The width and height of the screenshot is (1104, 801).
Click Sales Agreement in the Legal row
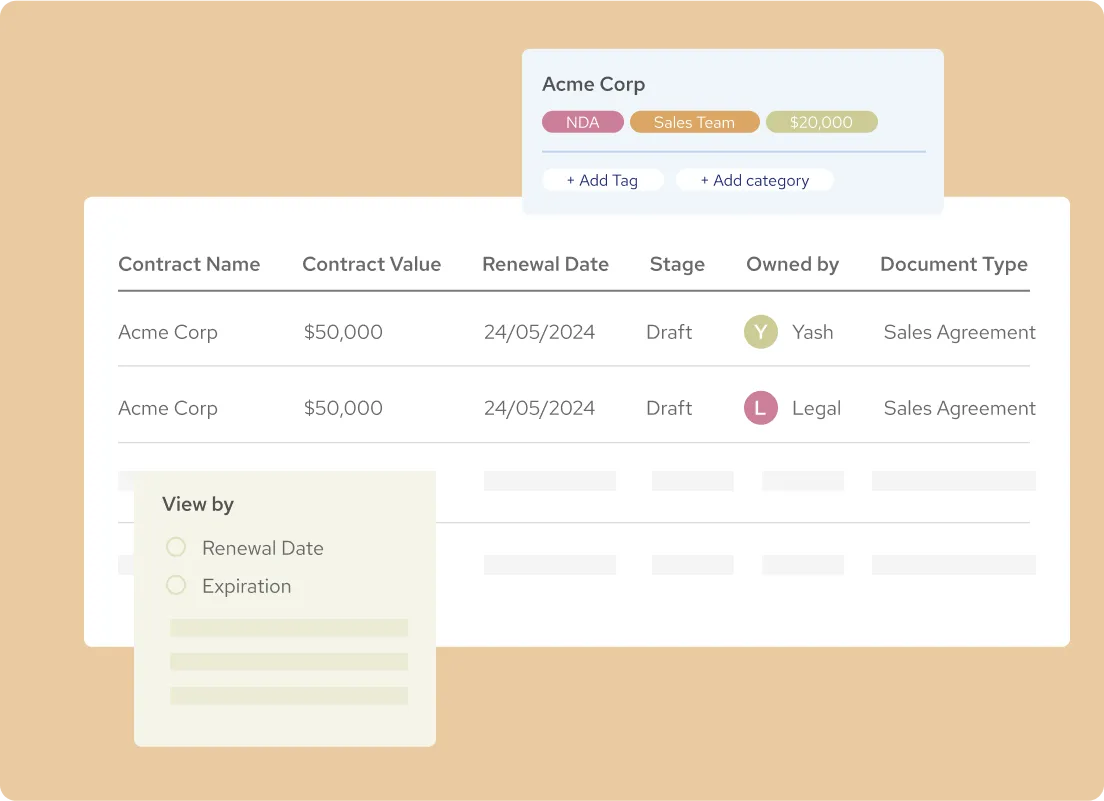coord(959,408)
